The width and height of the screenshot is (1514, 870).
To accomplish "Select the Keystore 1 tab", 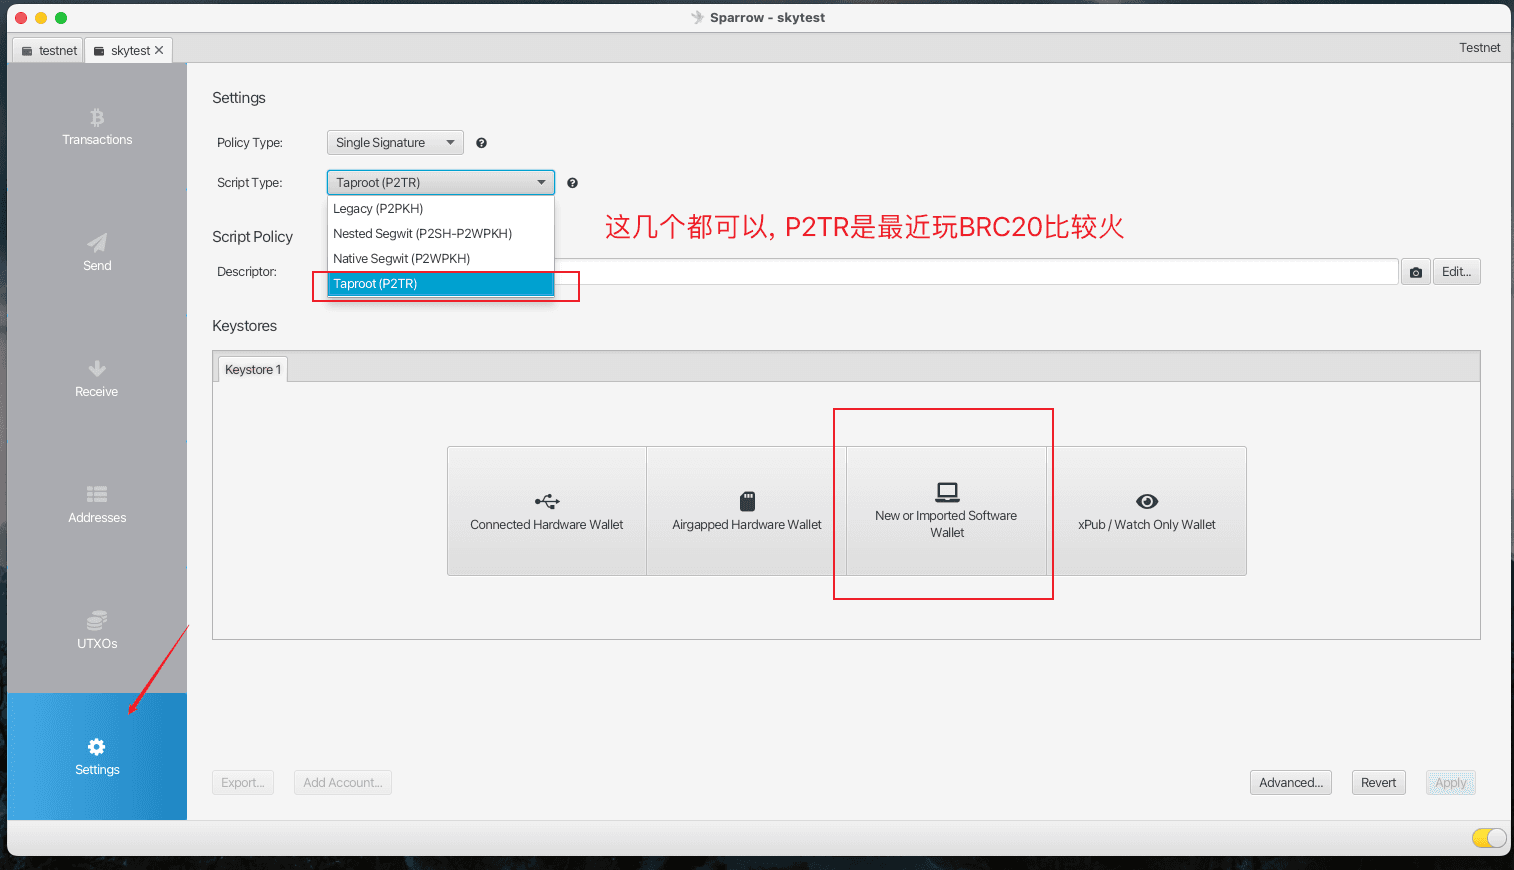I will (x=253, y=369).
